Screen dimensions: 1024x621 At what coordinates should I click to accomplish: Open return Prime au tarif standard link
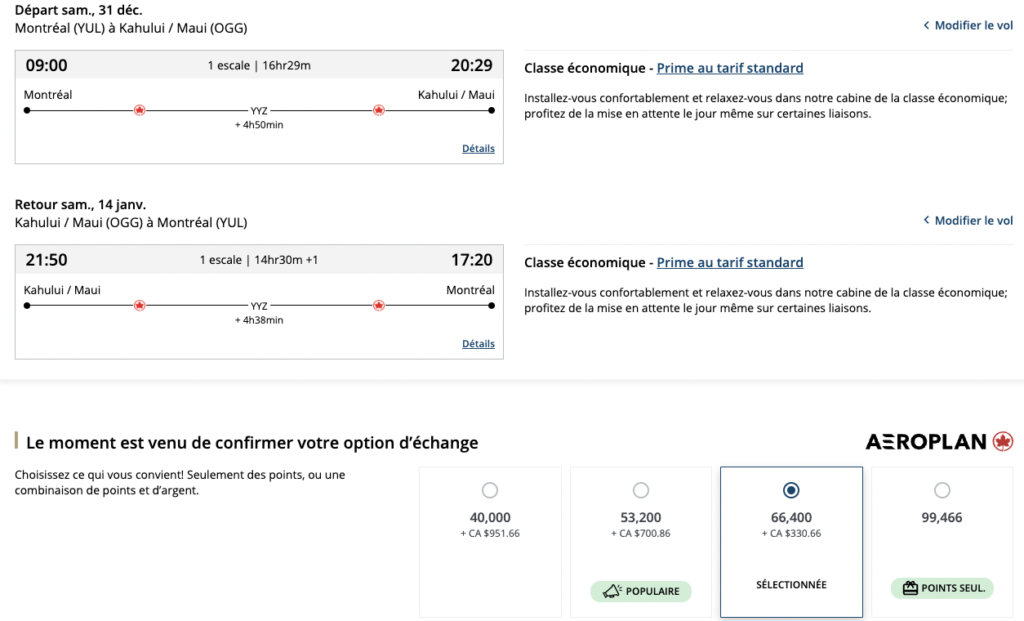[x=730, y=263]
